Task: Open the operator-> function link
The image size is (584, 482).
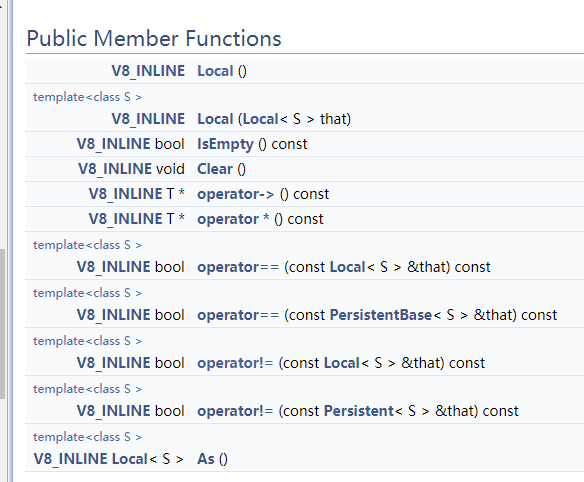Action: click(235, 194)
